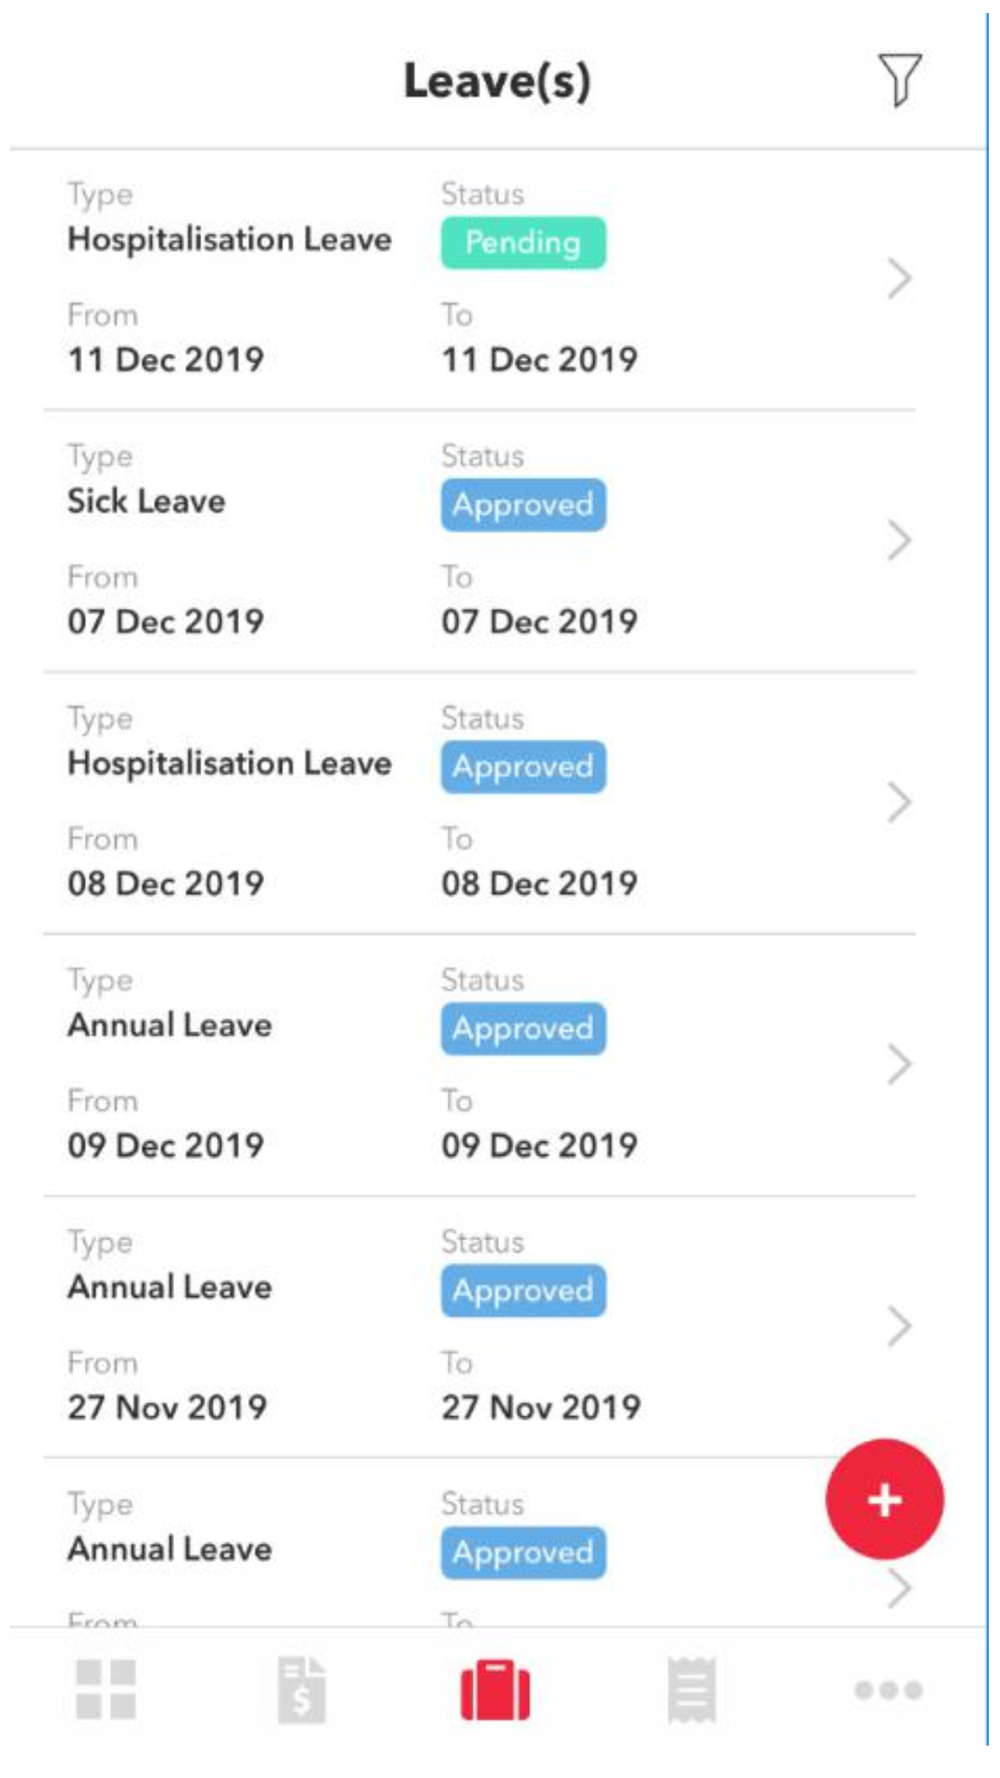
Task: Expand the Sick Leave 07 Dec chevron
Action: click(x=899, y=540)
